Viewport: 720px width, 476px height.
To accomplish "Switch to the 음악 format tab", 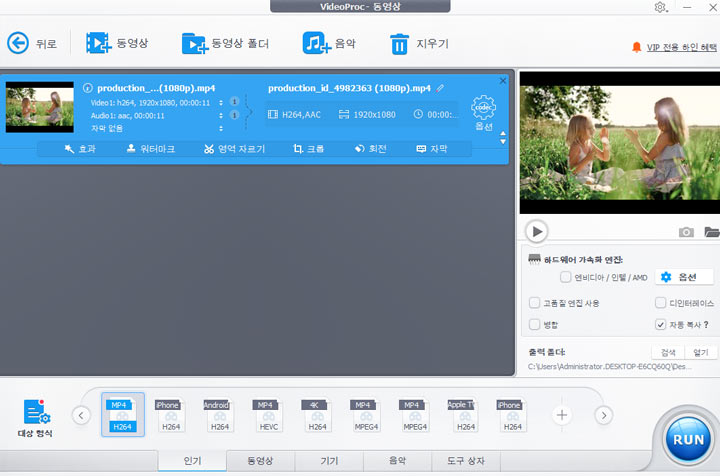I will 397,460.
